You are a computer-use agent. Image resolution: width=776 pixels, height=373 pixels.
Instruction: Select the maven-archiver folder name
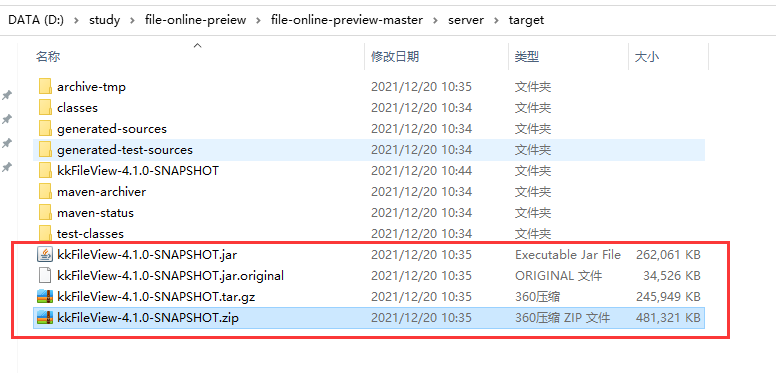click(x=101, y=192)
